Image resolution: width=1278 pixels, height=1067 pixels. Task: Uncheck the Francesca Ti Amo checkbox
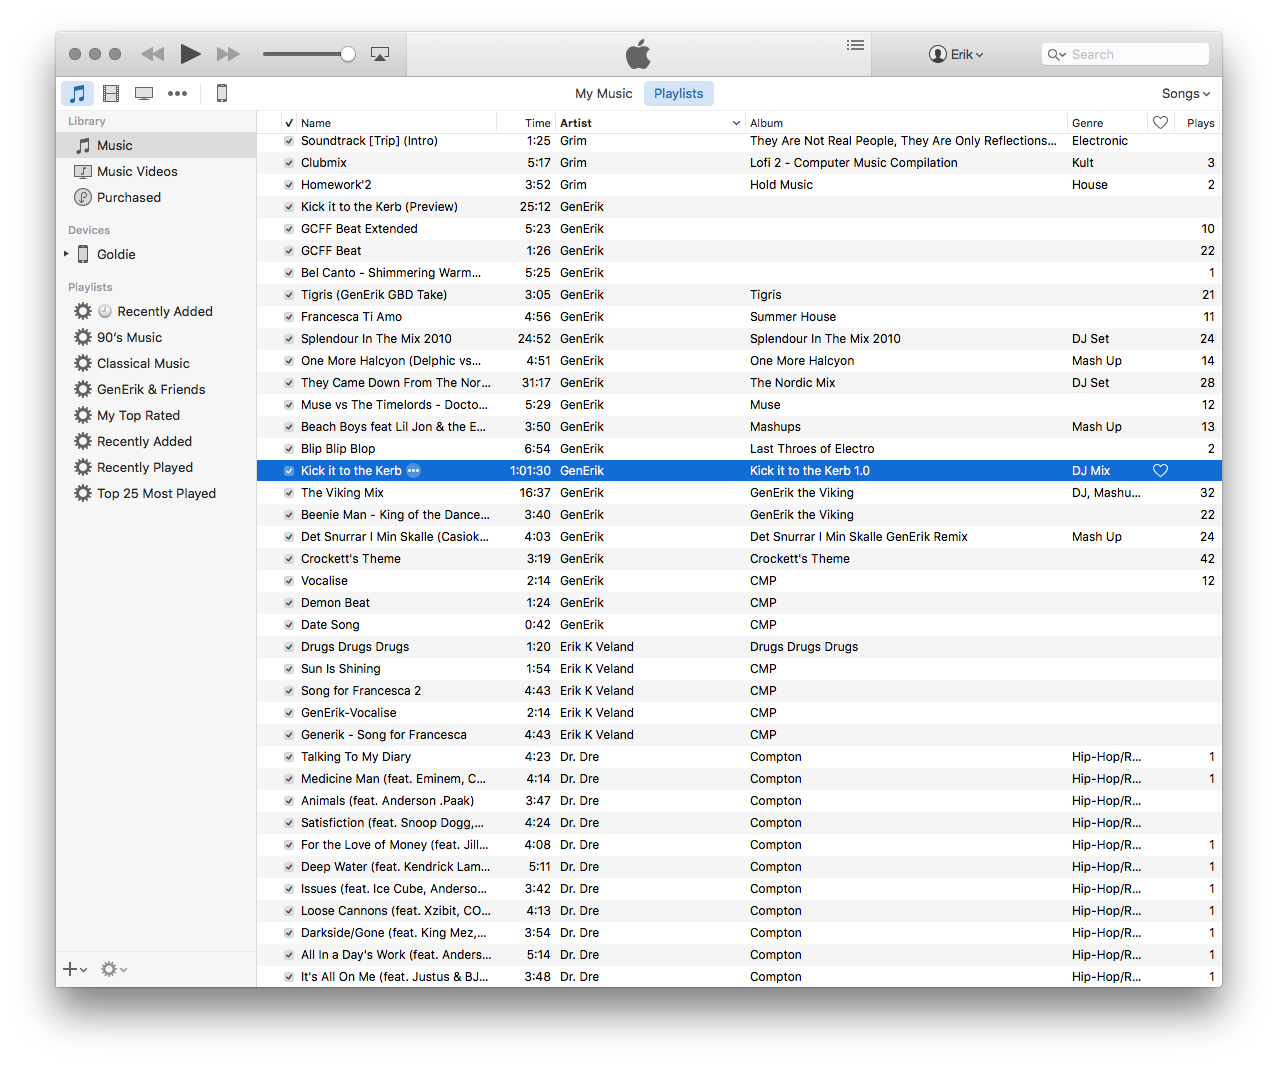click(289, 317)
